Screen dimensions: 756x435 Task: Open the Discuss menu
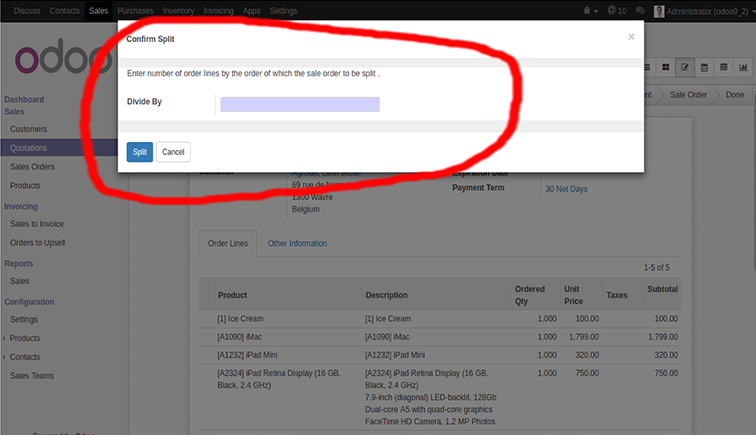coord(27,11)
